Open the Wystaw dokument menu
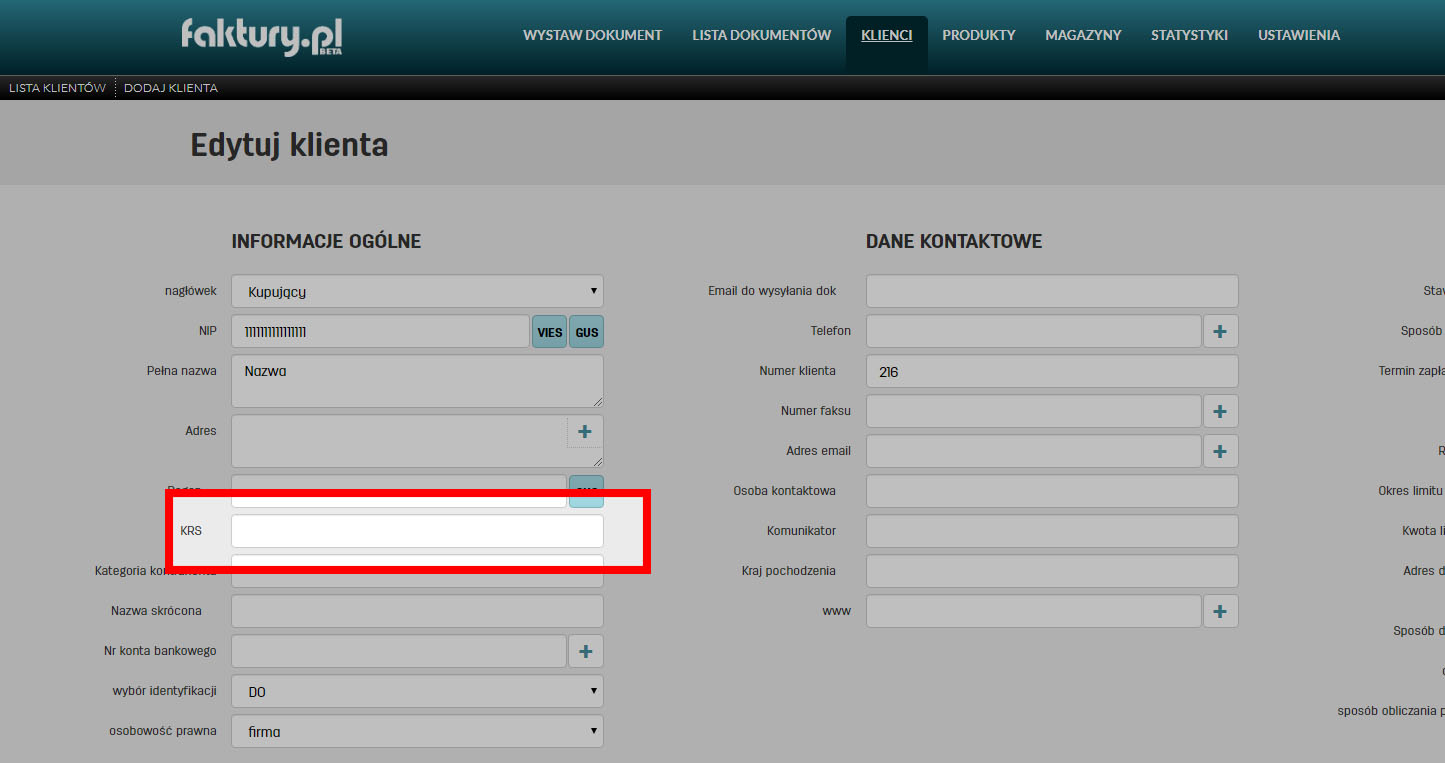The image size is (1445, 763). pos(592,35)
